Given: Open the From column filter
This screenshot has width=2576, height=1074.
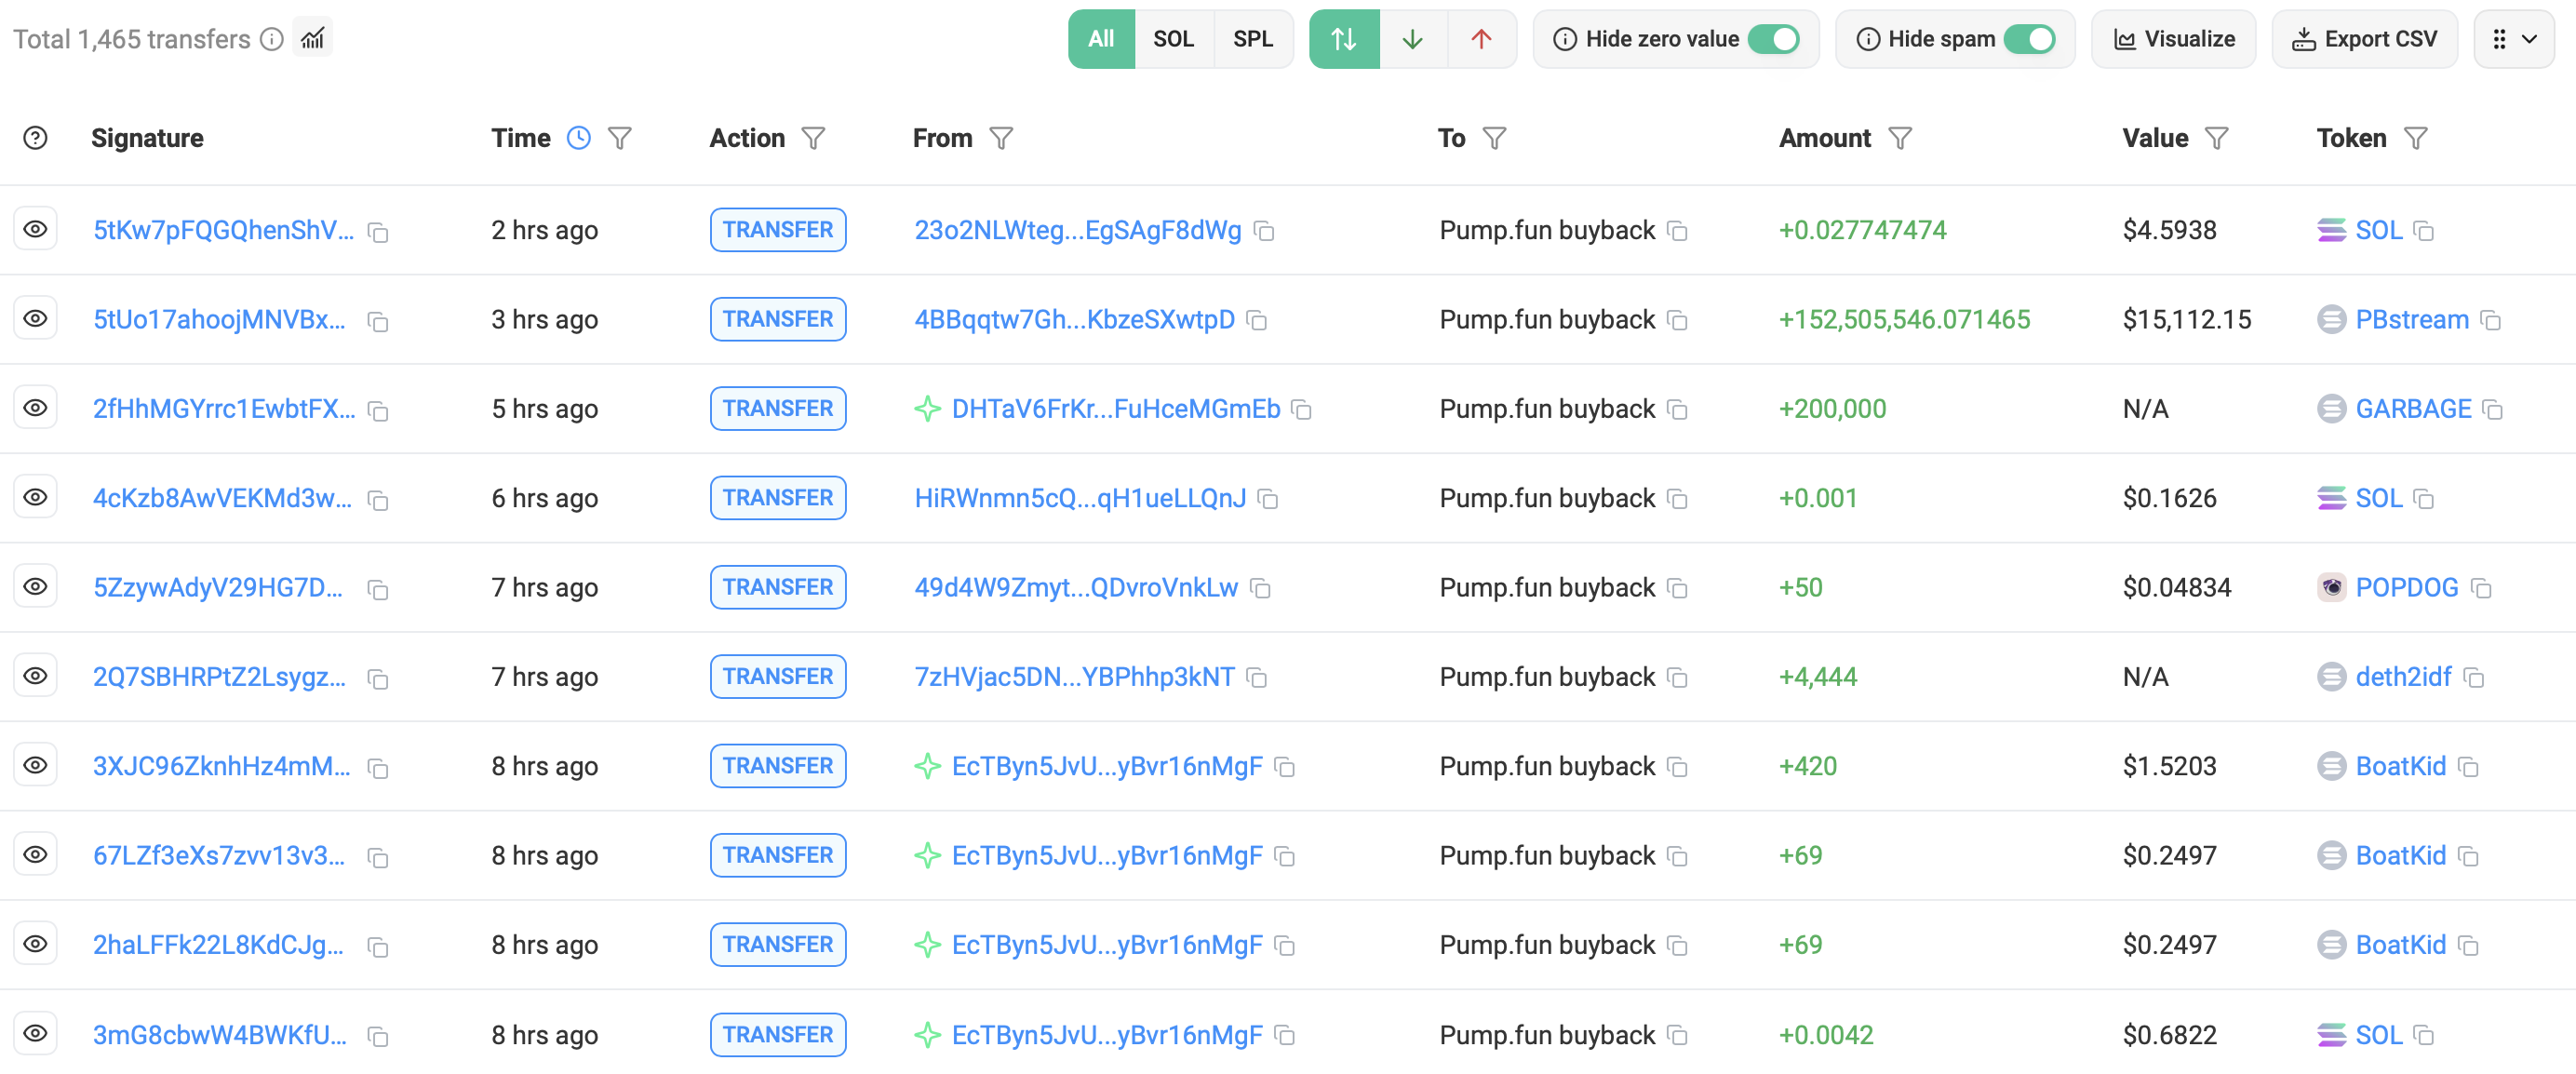Looking at the screenshot, I should 1002,138.
